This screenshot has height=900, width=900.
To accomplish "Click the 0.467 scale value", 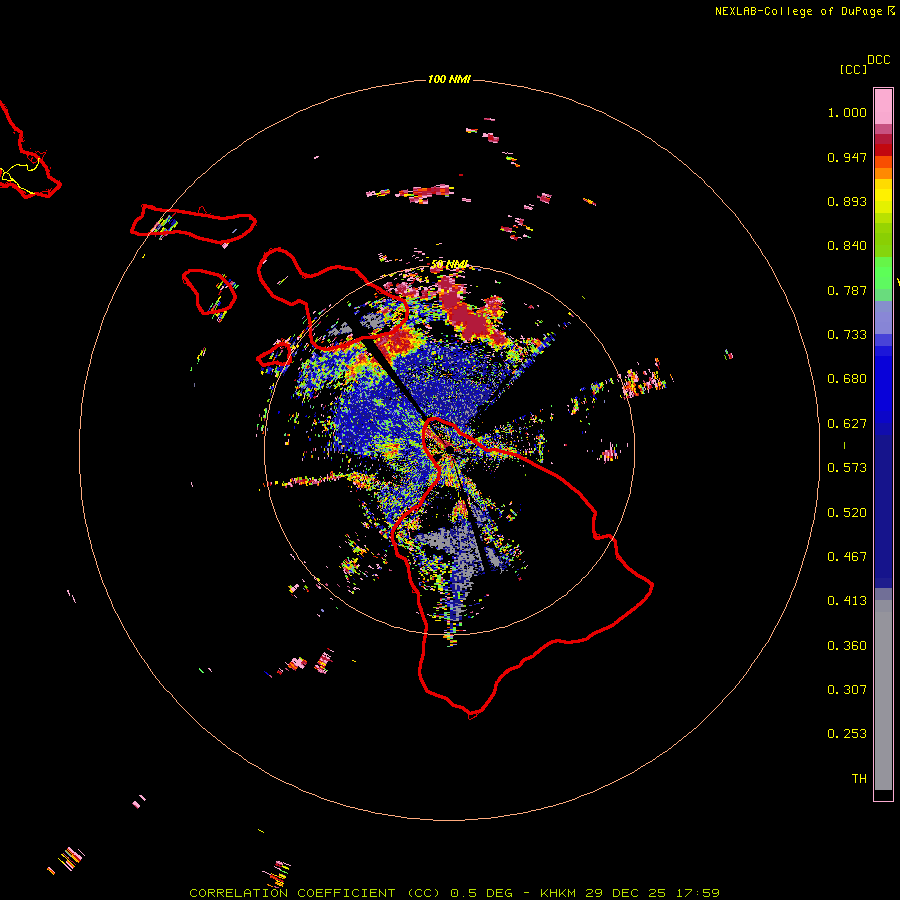I will click(x=847, y=557).
